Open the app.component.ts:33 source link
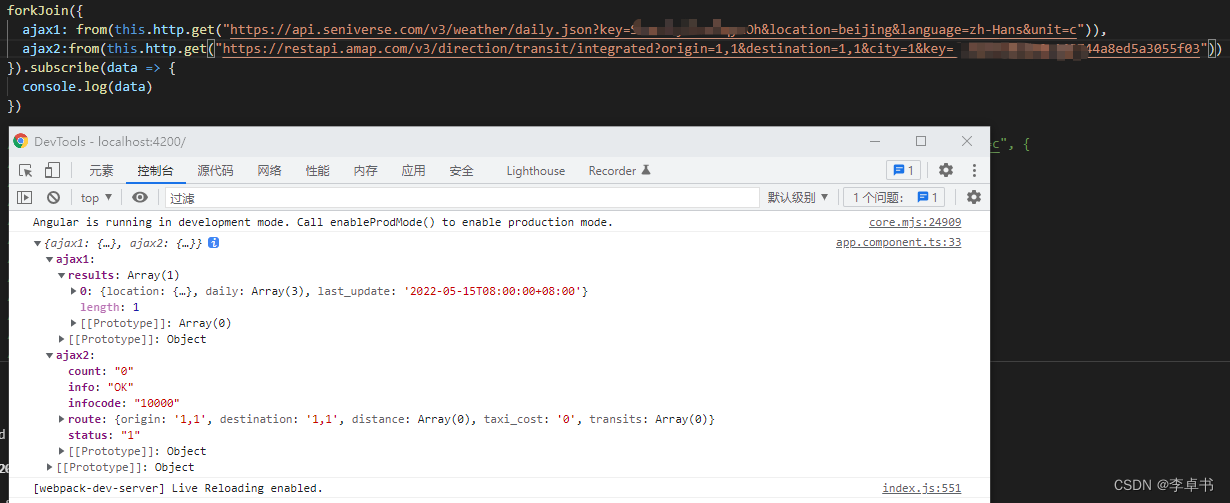Screen dimensions: 1230x503 pos(898,243)
